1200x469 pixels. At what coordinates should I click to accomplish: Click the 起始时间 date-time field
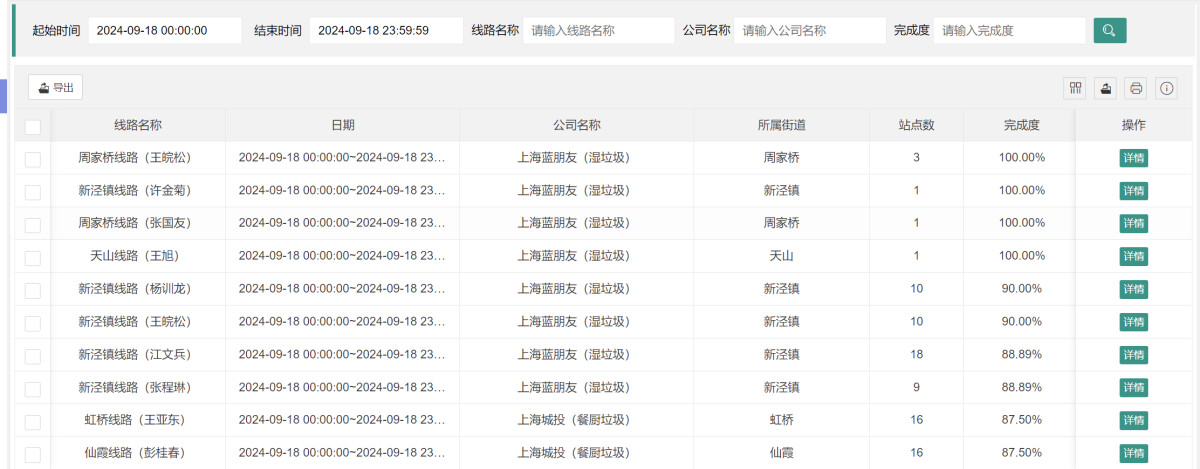tap(165, 30)
